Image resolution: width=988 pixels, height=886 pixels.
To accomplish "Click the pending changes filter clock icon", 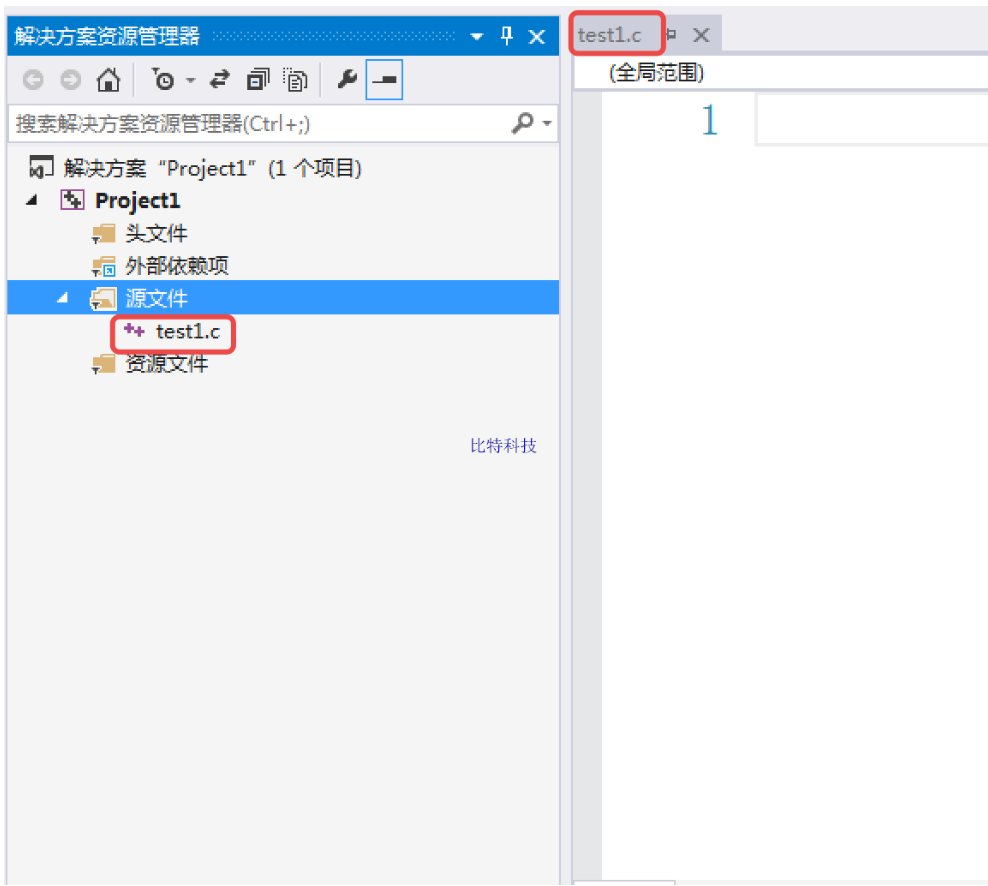I will click(x=163, y=80).
